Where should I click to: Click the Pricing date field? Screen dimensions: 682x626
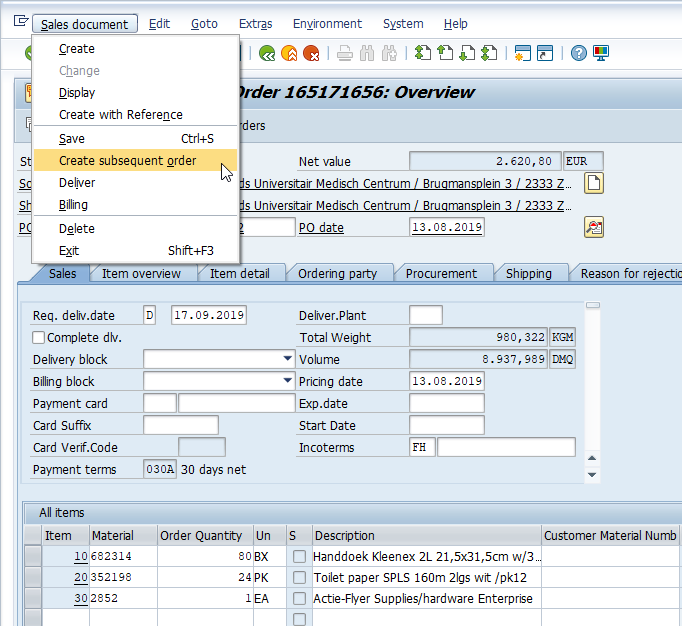coord(447,382)
